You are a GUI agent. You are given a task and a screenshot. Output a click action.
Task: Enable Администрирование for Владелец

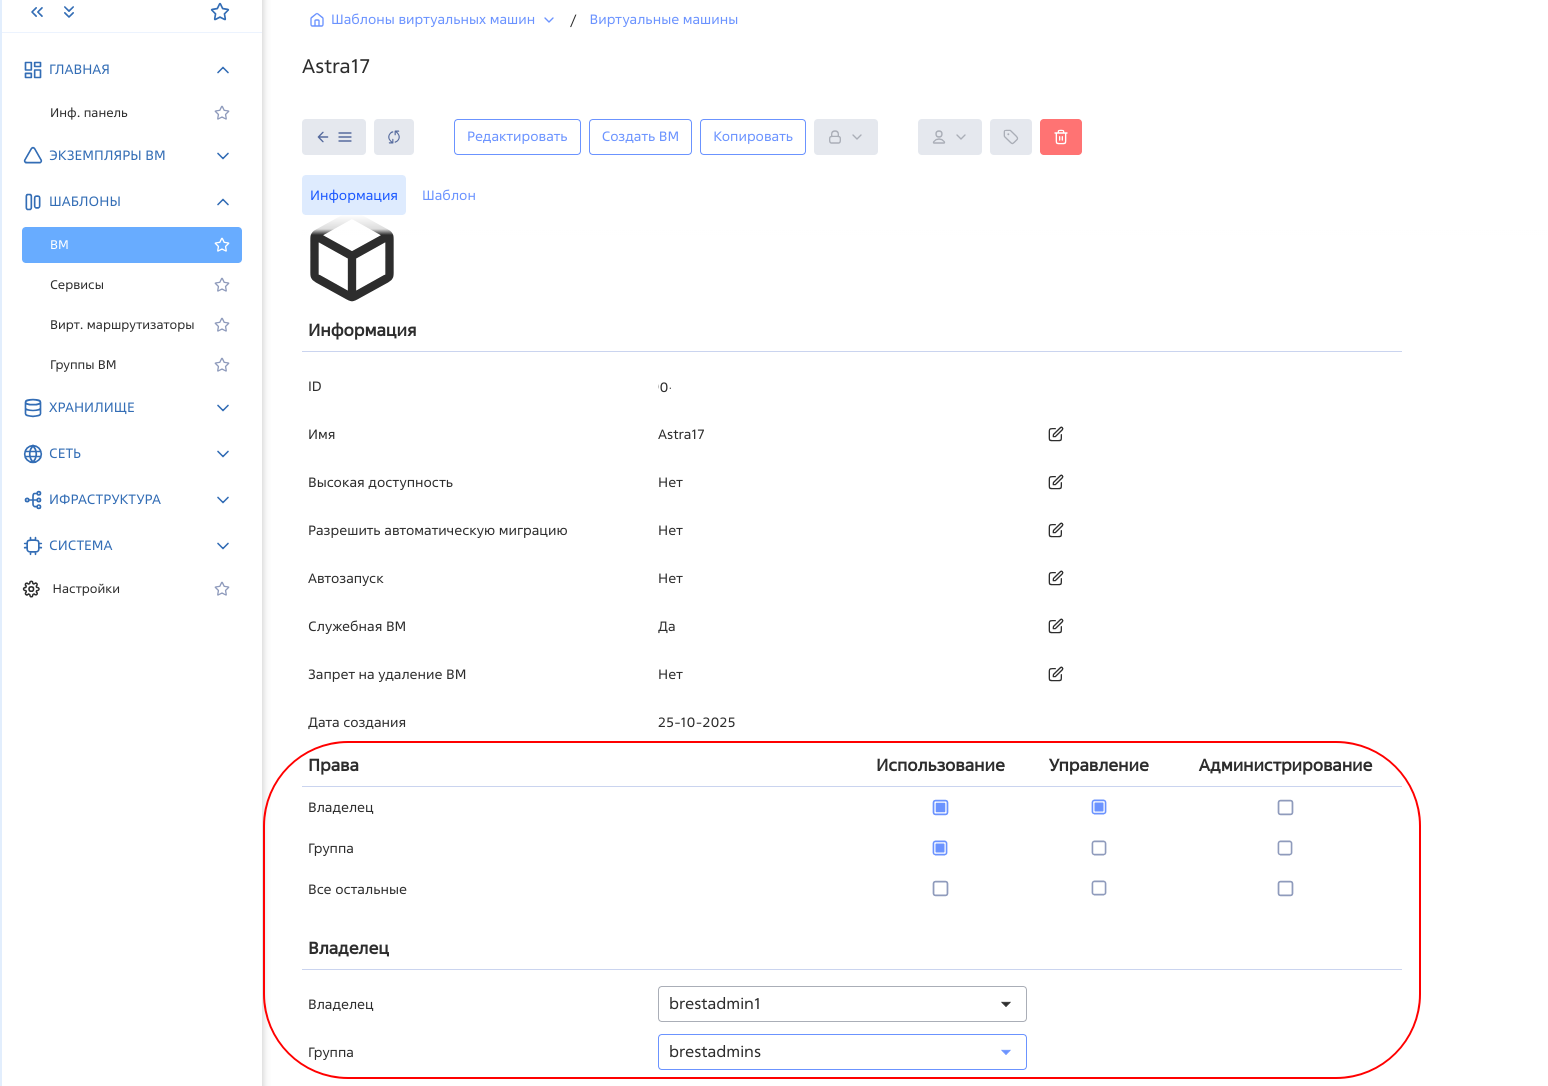1285,807
